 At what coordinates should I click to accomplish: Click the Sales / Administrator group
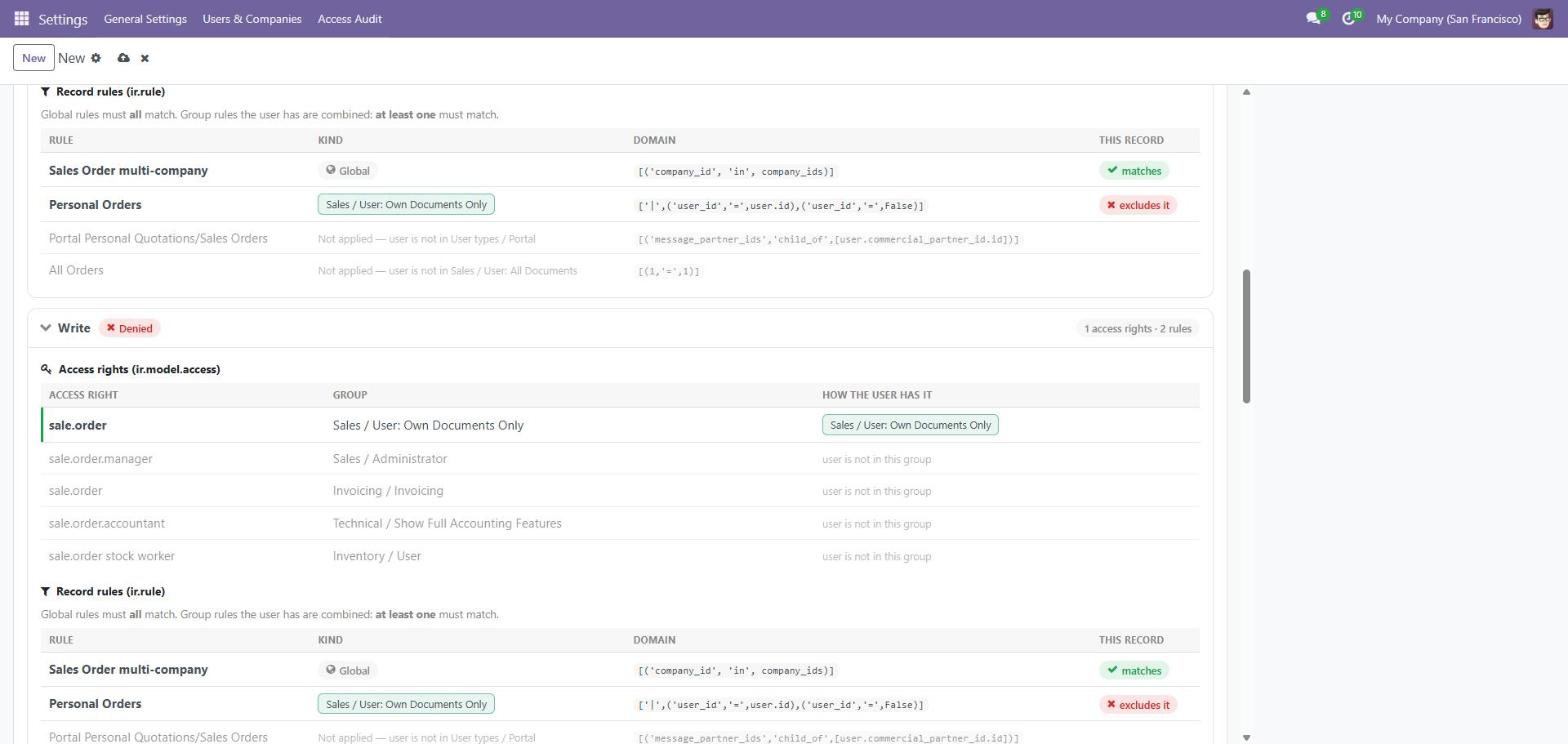(390, 459)
